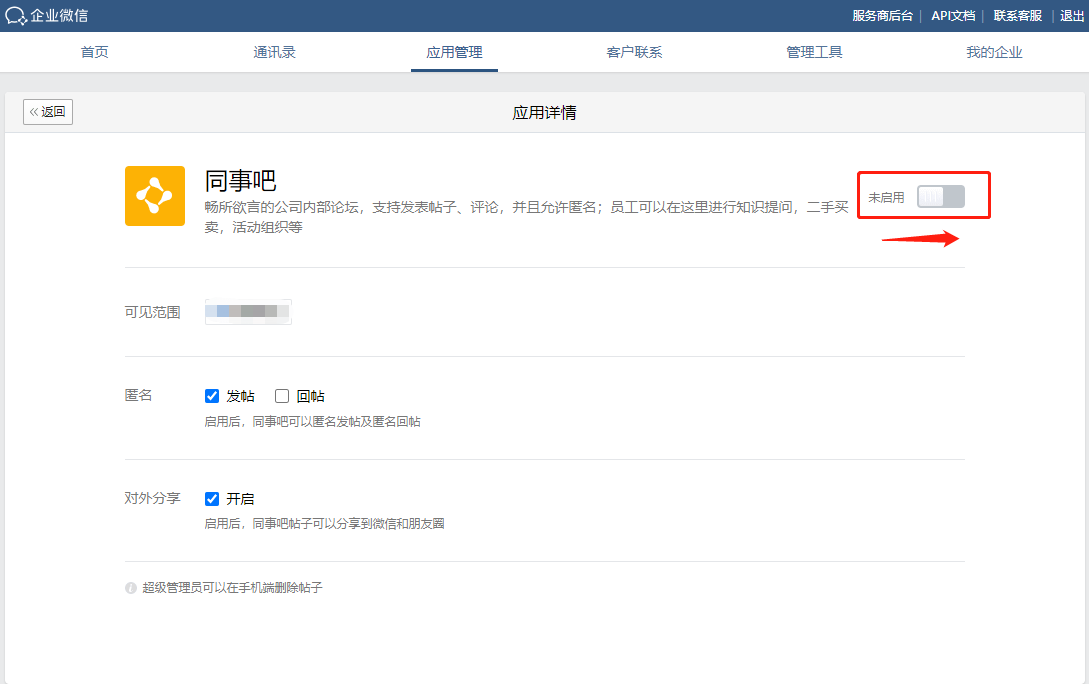
Task: Click the info icon beside 超级管理员 note
Action: [x=131, y=588]
